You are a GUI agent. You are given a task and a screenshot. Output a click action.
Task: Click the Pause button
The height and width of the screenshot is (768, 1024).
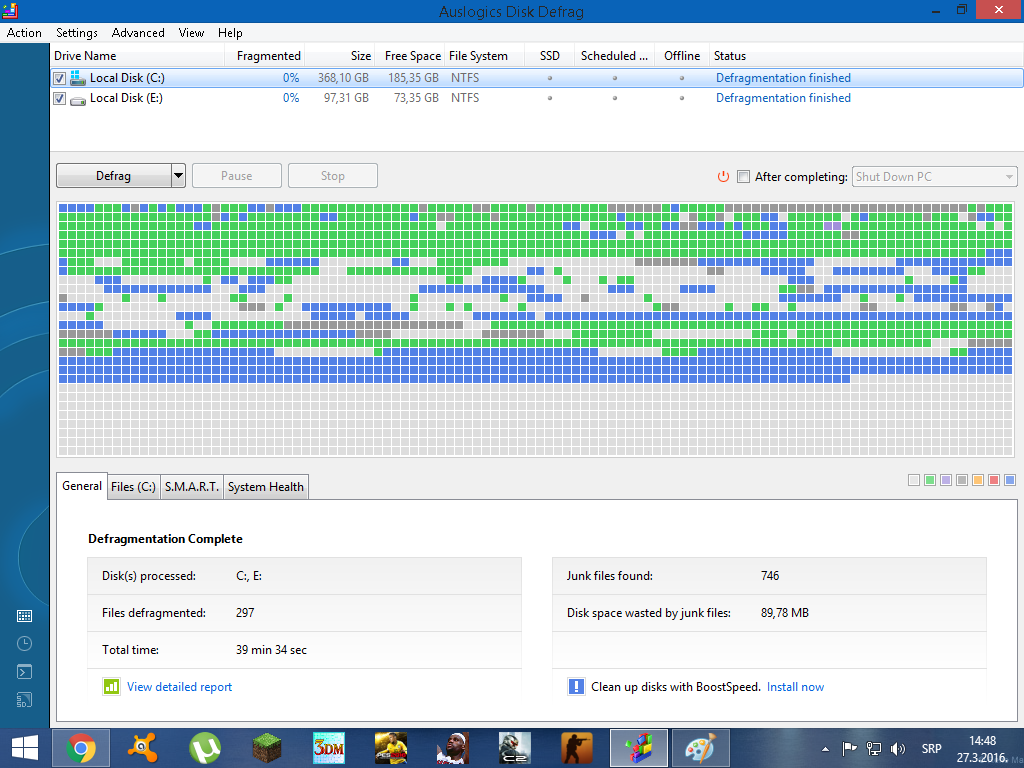click(x=236, y=176)
